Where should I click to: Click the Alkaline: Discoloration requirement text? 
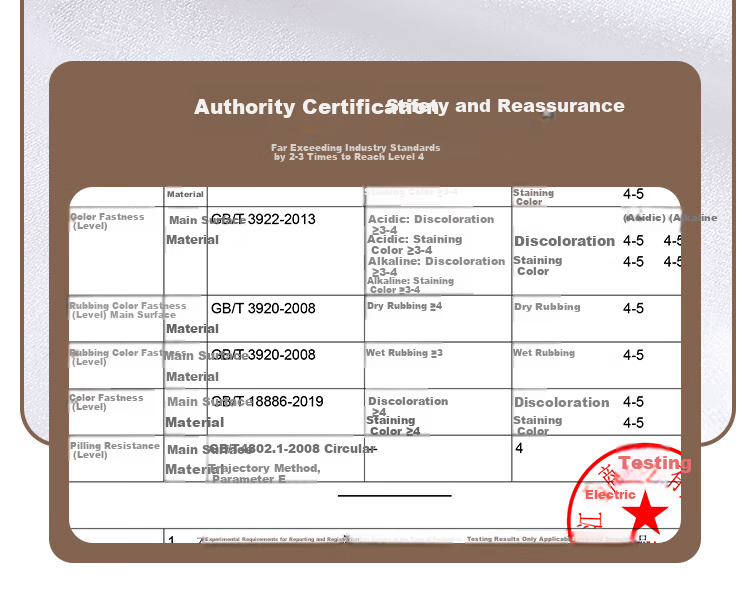pyautogui.click(x=436, y=266)
